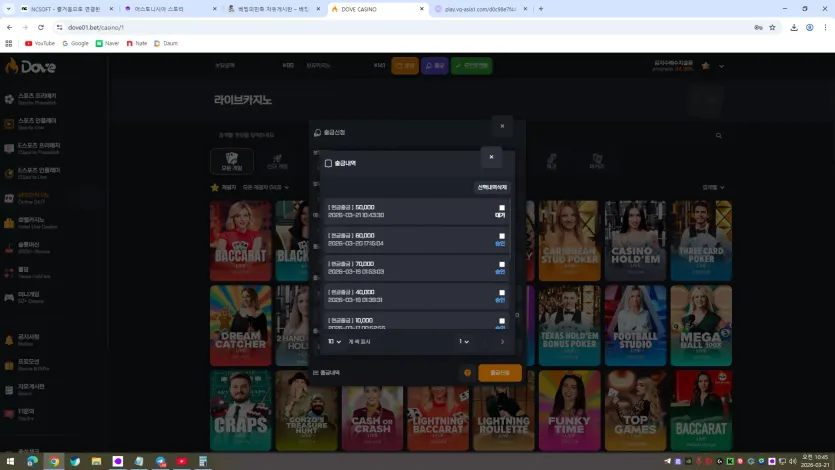Open the 10 rows-per-page dropdown

pos(334,342)
